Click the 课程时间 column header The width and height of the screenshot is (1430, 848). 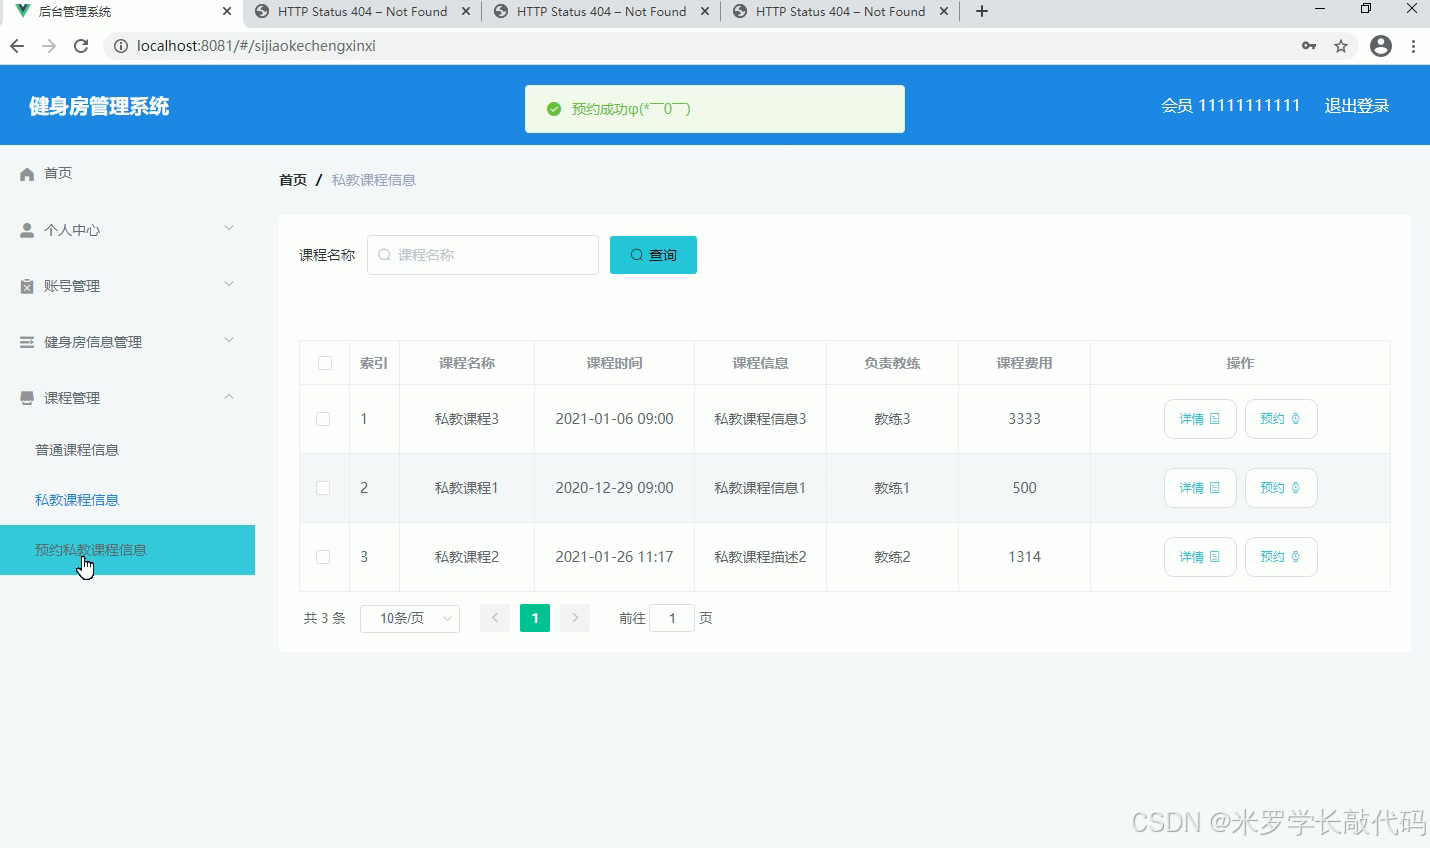[x=614, y=363]
